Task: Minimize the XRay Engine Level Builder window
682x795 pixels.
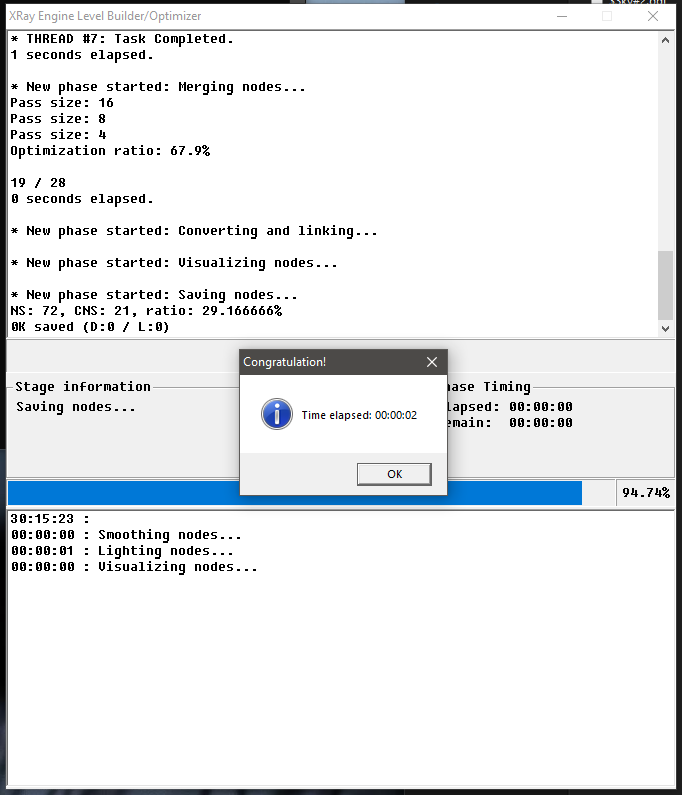Action: click(562, 16)
